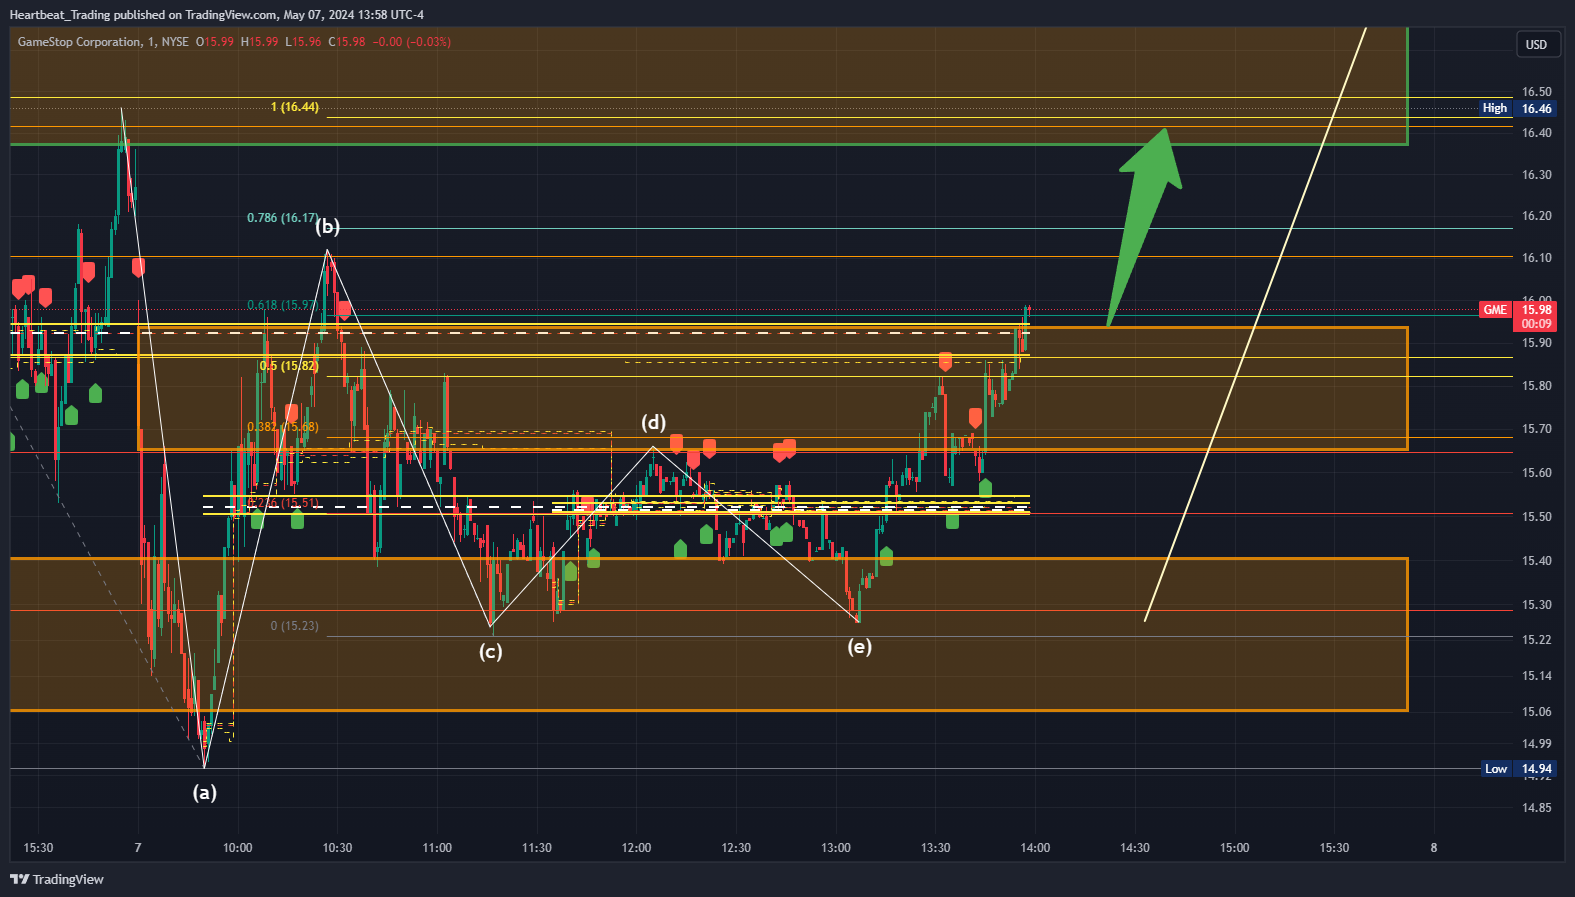Open the USD currency selector

pos(1536,44)
